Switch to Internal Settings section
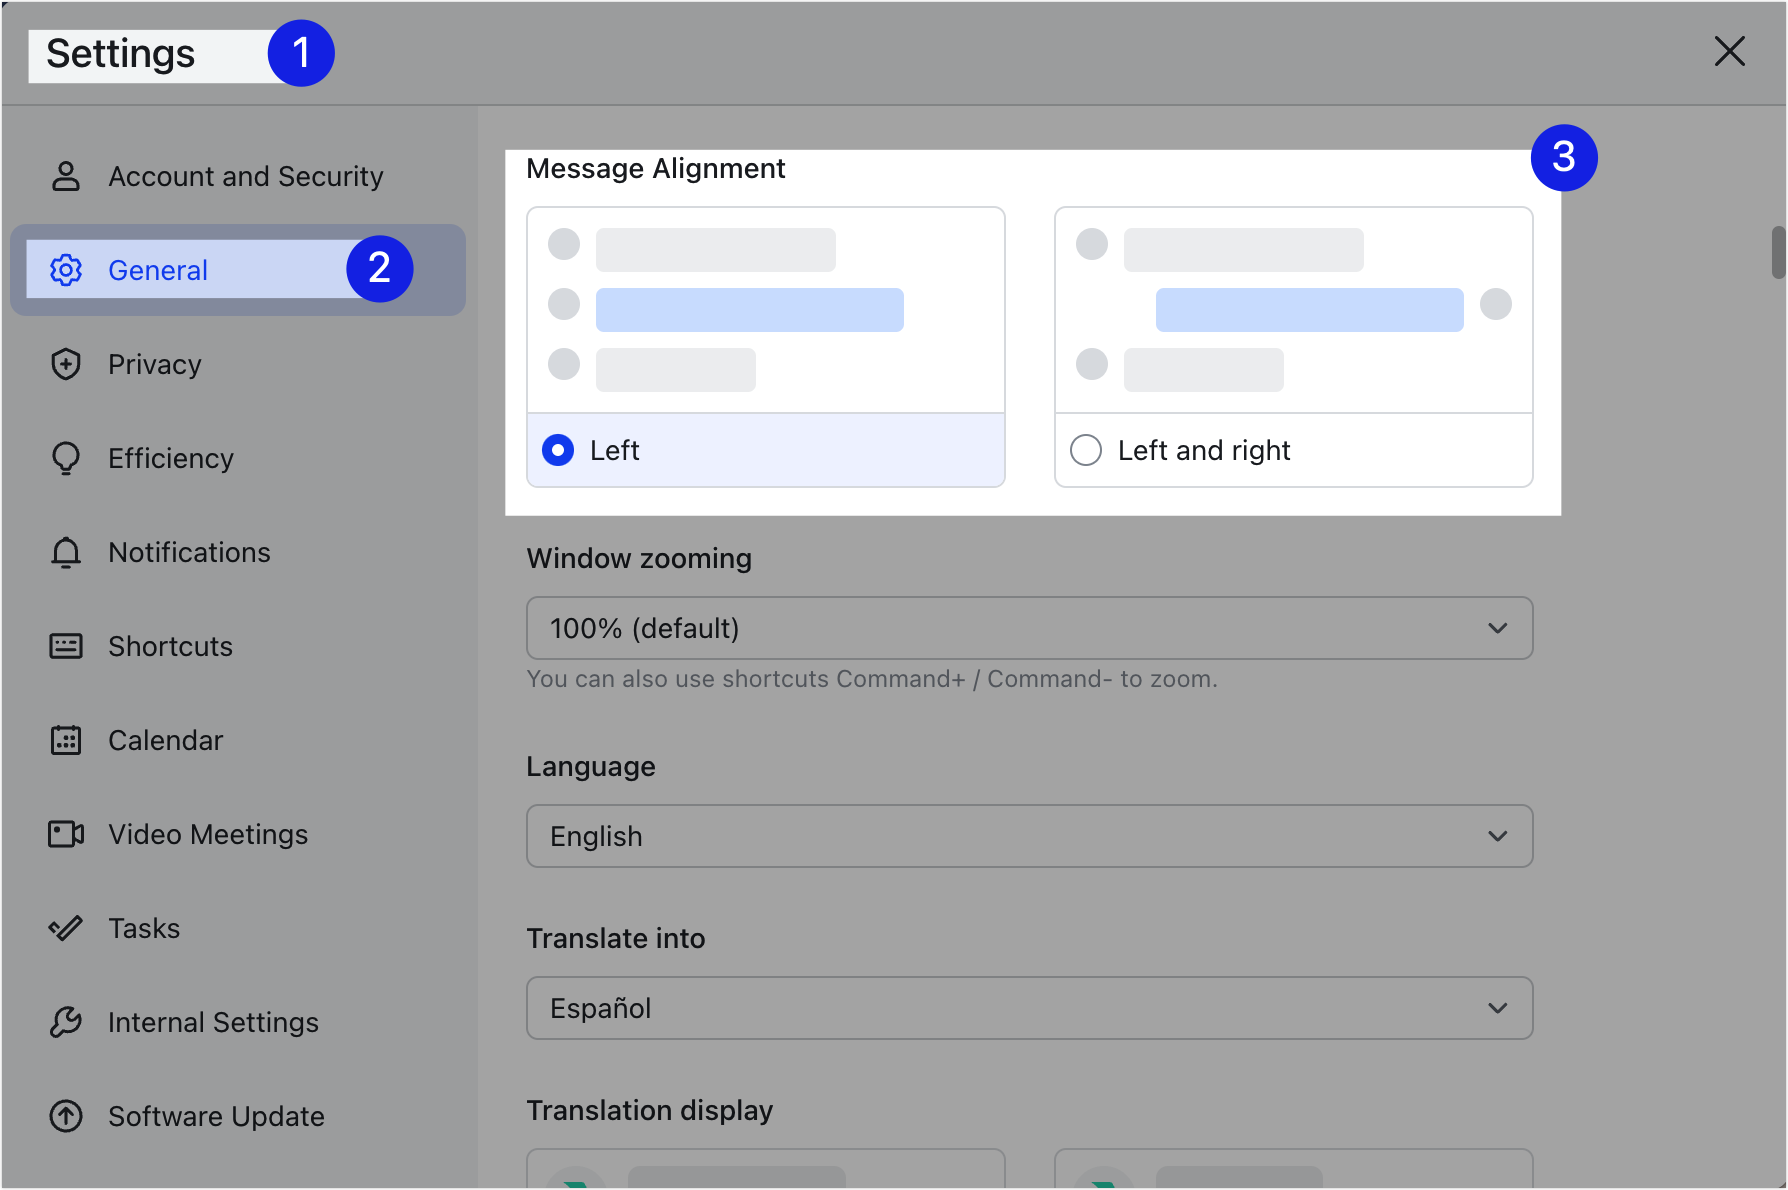This screenshot has height=1190, width=1788. coord(212,1022)
